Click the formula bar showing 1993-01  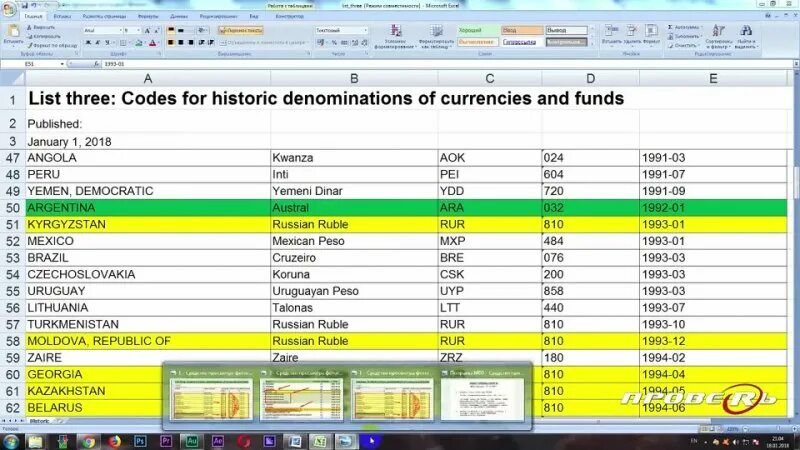tap(446, 64)
